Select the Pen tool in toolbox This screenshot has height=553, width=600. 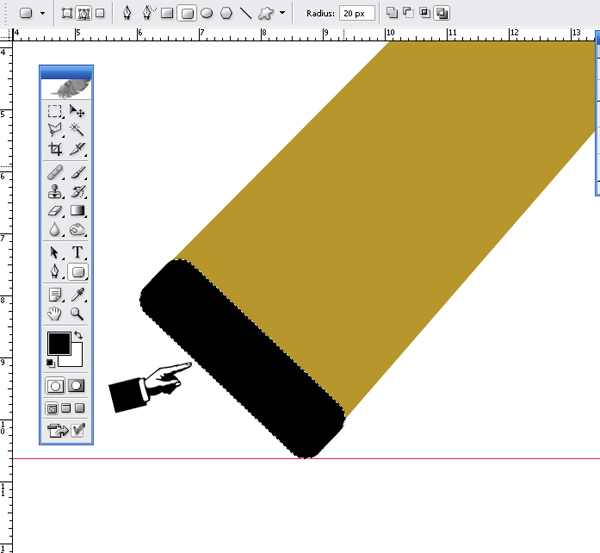[55, 272]
